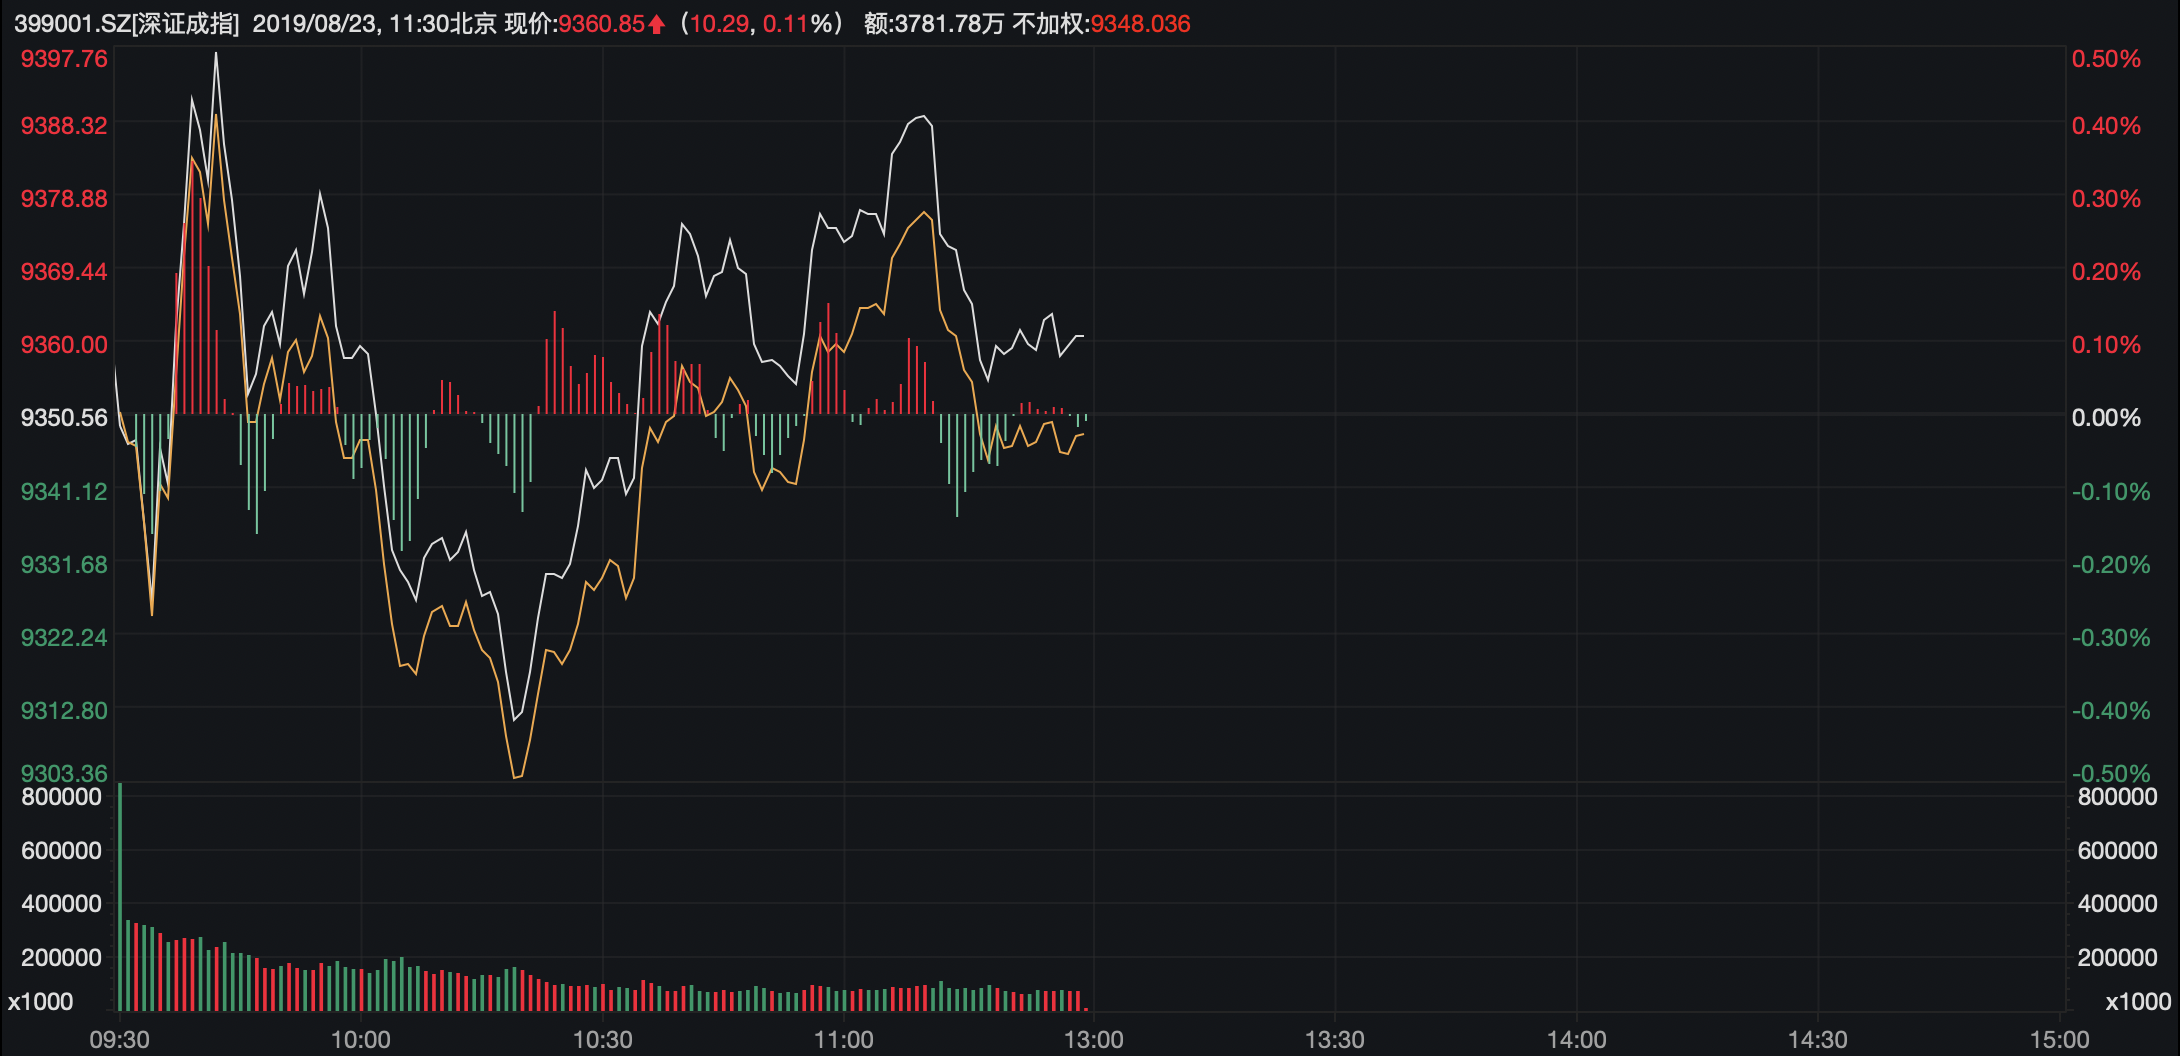Screen dimensions: 2180x1056
Task: Click the 10:00 time axis label
Action: point(361,1040)
